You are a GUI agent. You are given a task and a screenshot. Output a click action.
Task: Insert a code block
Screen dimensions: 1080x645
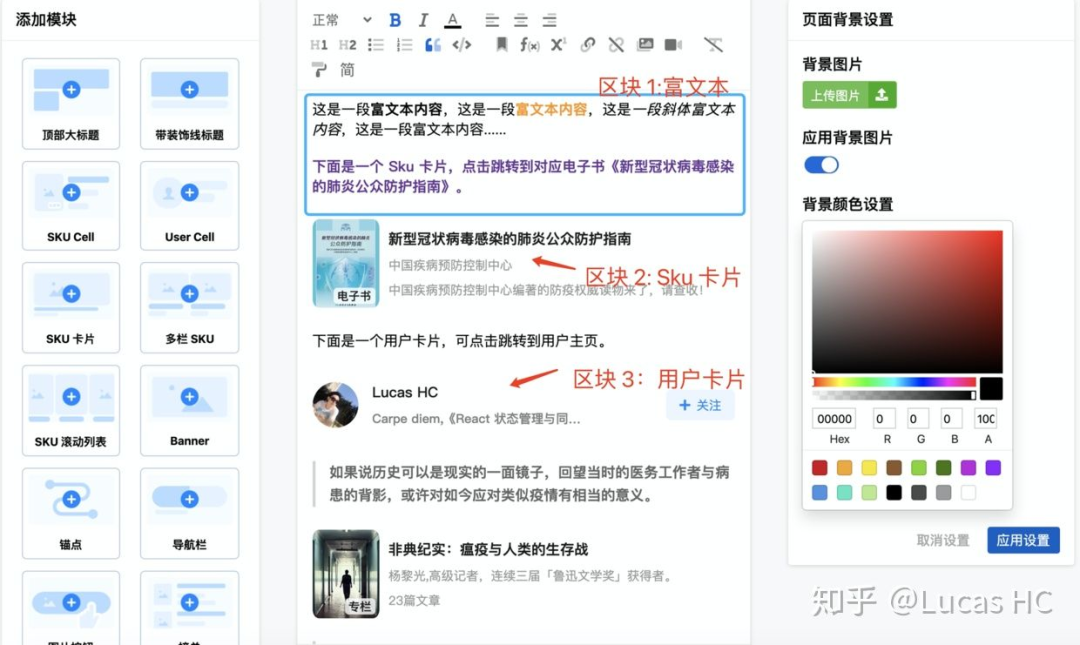point(461,45)
